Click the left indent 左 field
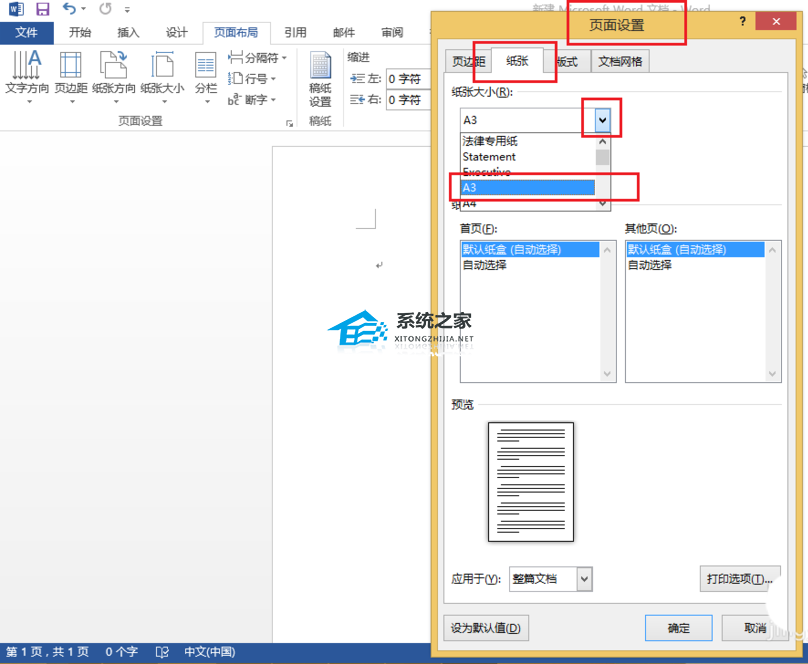808x664 pixels. click(410, 79)
